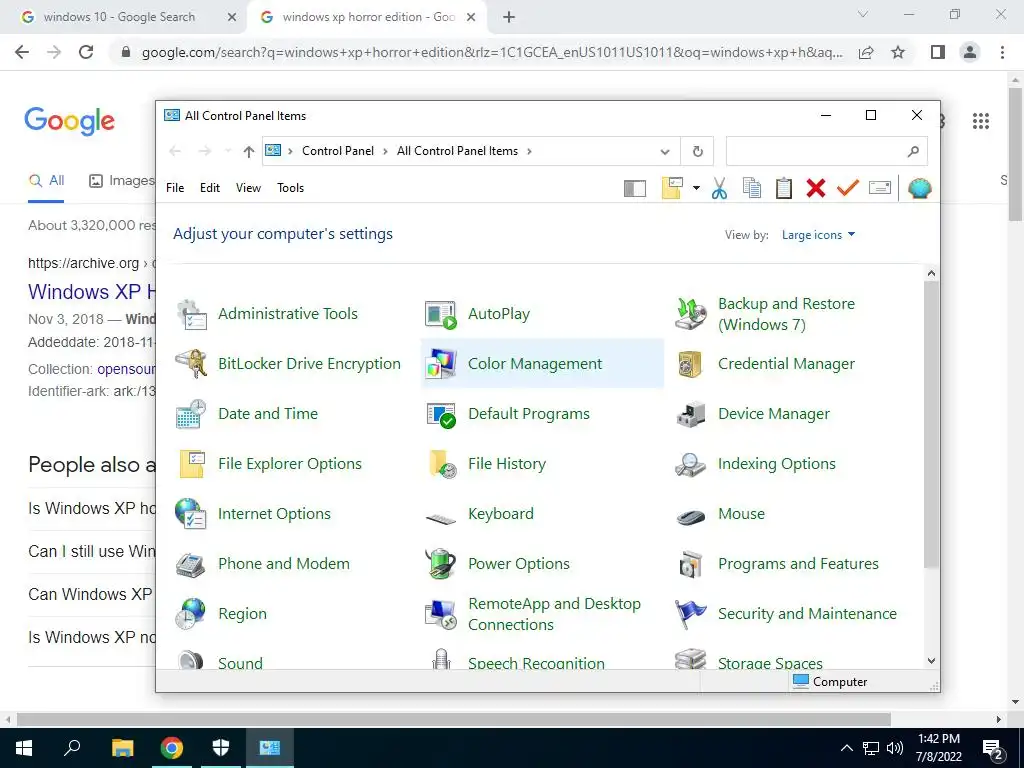The width and height of the screenshot is (1024, 768).
Task: Open File Explorer Options icon
Action: (x=192, y=464)
